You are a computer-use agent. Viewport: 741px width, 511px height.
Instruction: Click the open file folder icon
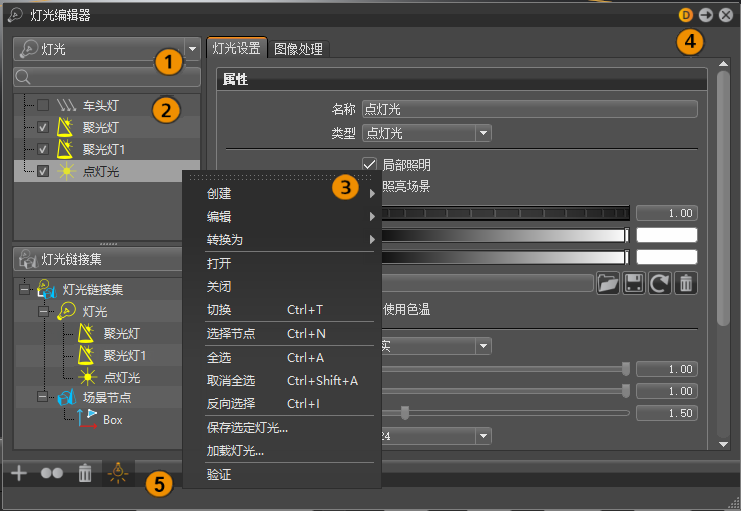608,283
